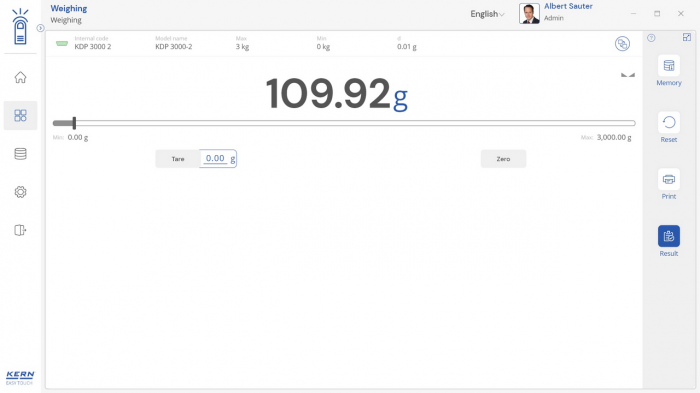Viewport: 700px width, 393px height.
Task: Open Albert Sauter user profile
Action: pos(556,13)
